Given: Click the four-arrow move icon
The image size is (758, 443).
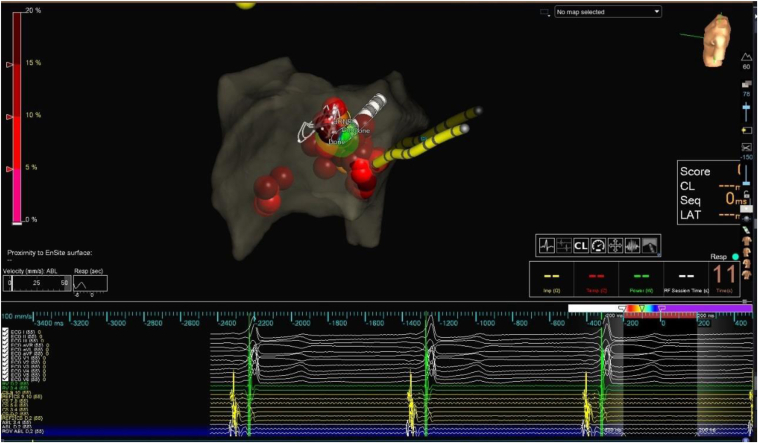Looking at the screenshot, I should tap(615, 246).
